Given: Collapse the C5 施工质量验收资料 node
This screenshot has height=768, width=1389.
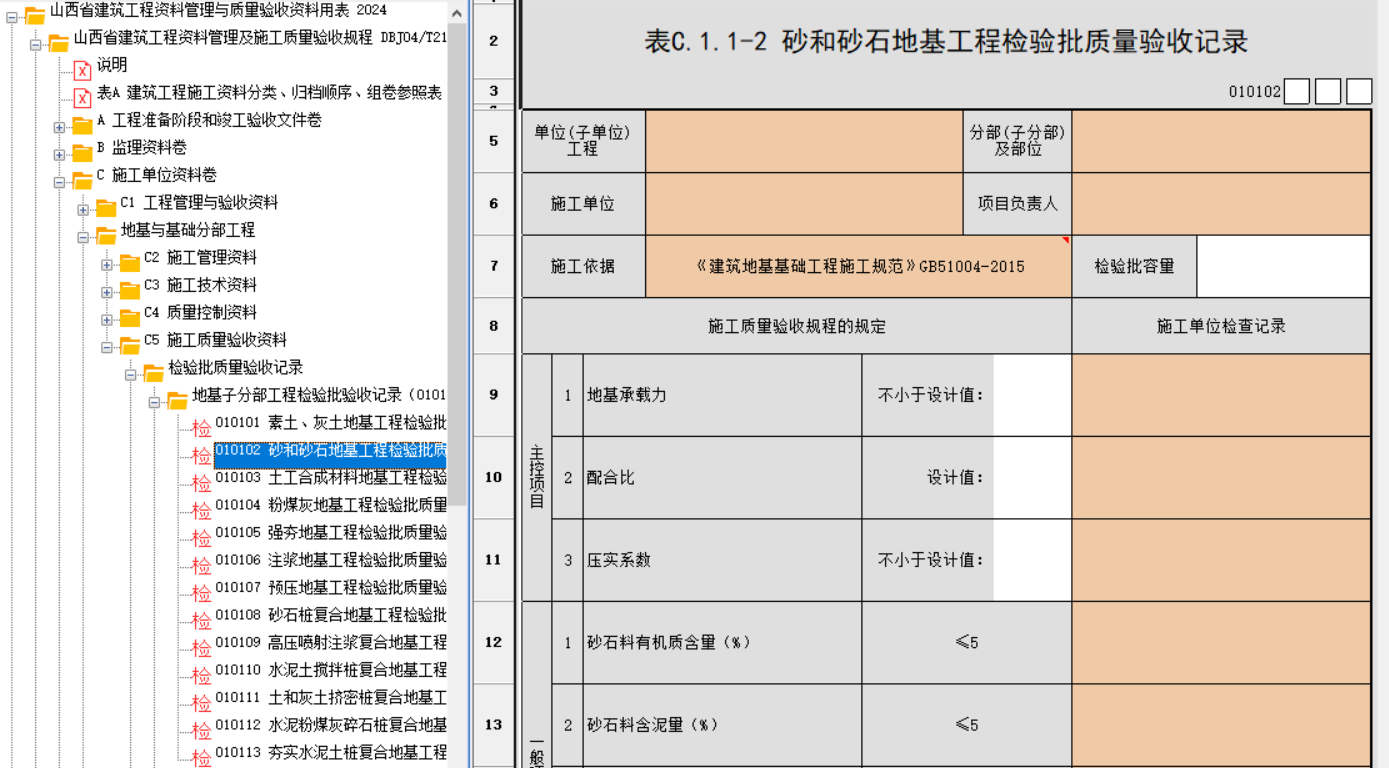Looking at the screenshot, I should 107,347.
